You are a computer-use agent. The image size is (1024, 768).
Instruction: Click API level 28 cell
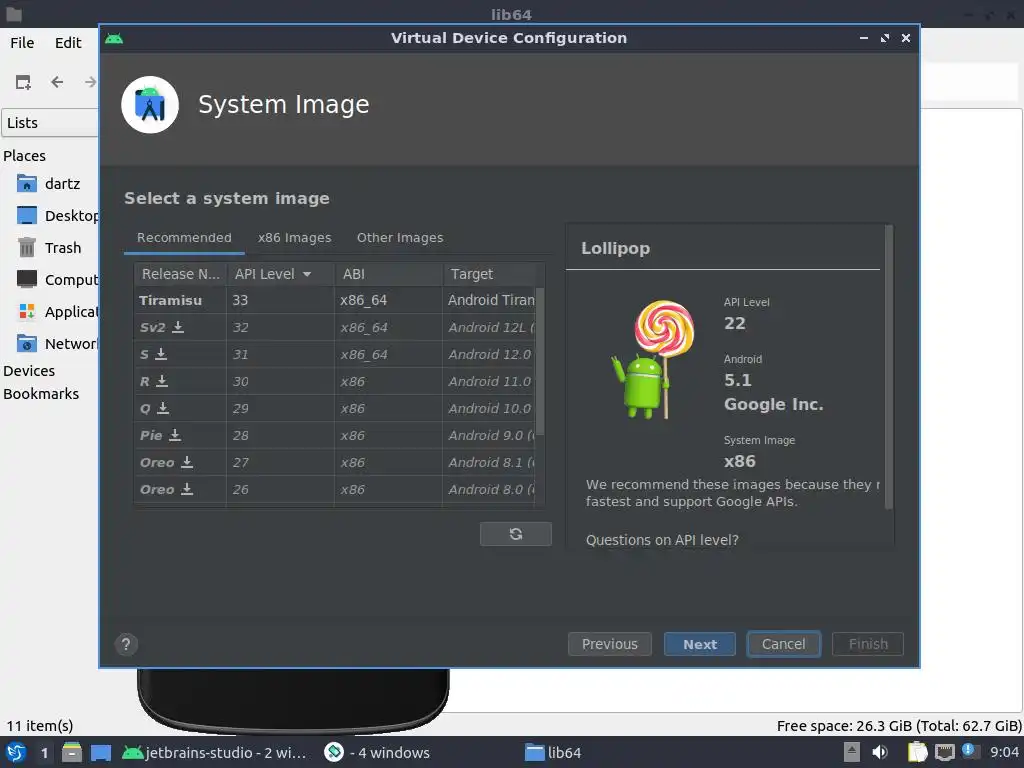tap(280, 435)
